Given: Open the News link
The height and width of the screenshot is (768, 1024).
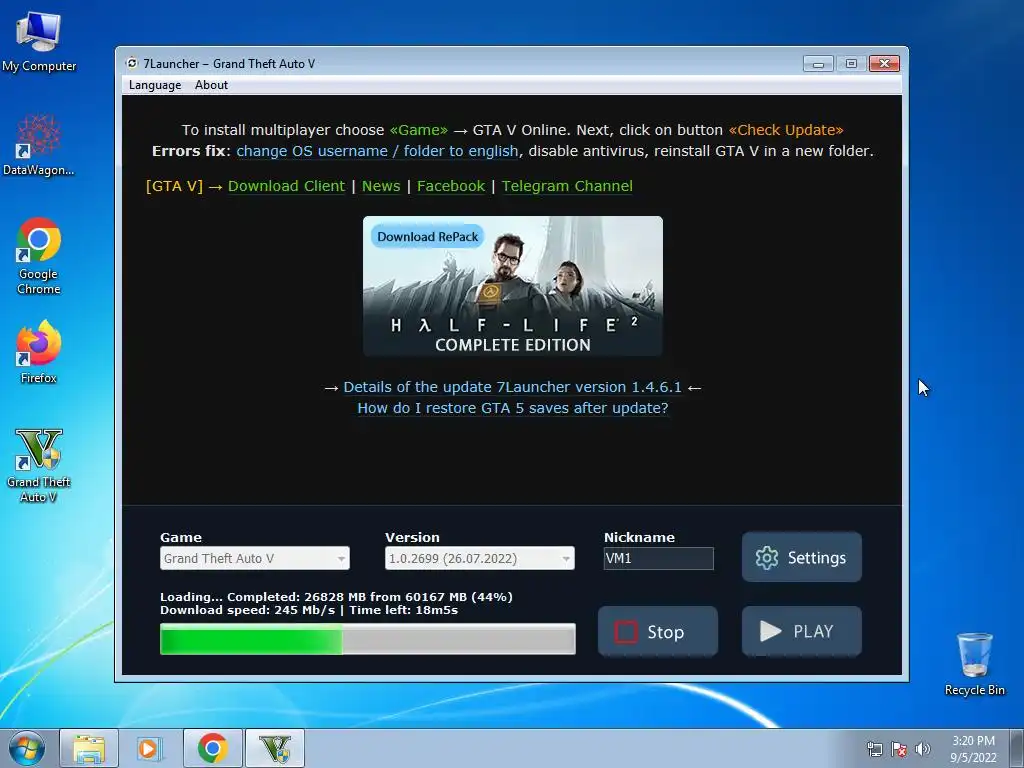Looking at the screenshot, I should [381, 186].
